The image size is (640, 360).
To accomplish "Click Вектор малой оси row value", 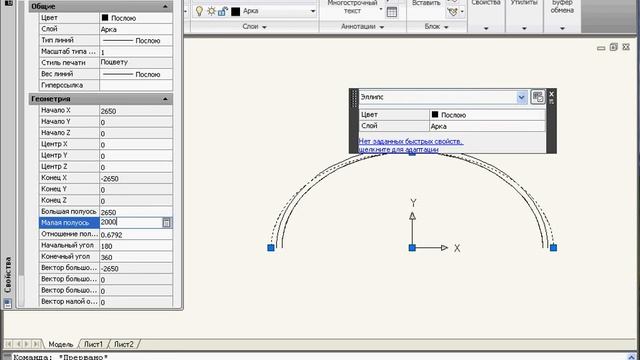I will click(136, 302).
